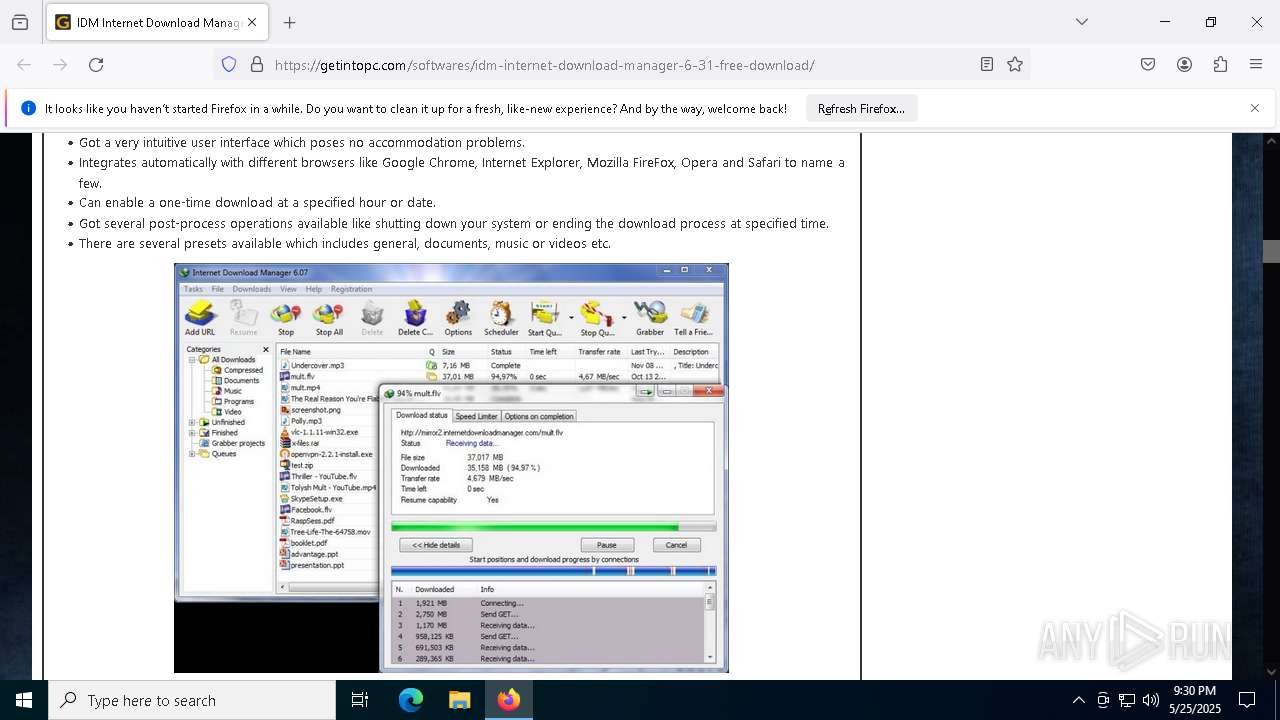This screenshot has width=1280, height=720.
Task: Select the IDM Internet Download Manager tab
Action: coord(157,22)
